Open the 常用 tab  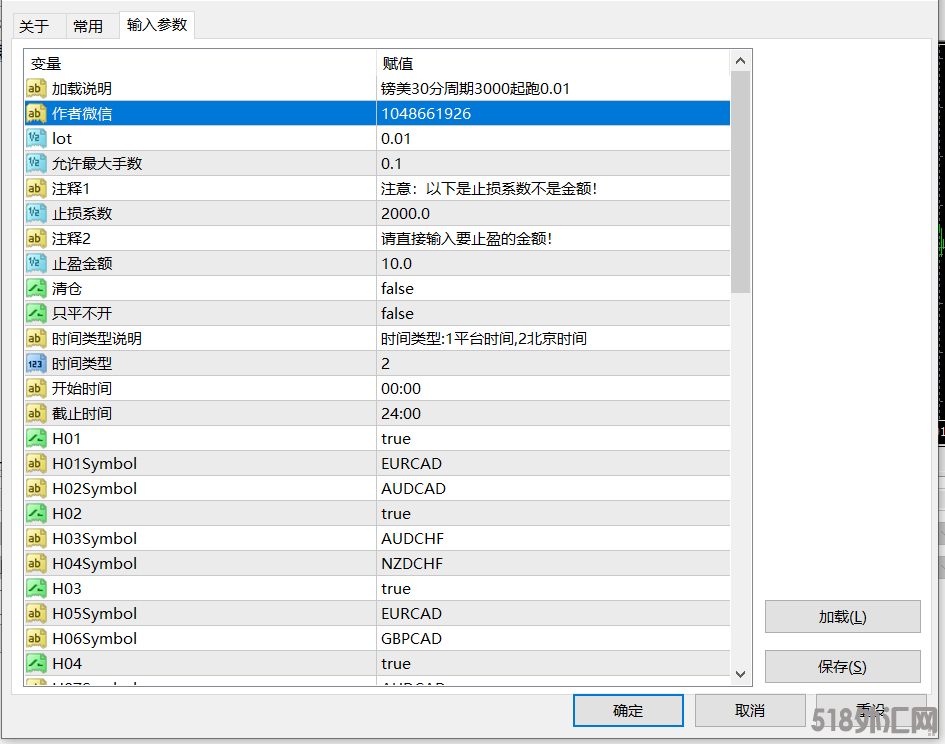(x=88, y=26)
